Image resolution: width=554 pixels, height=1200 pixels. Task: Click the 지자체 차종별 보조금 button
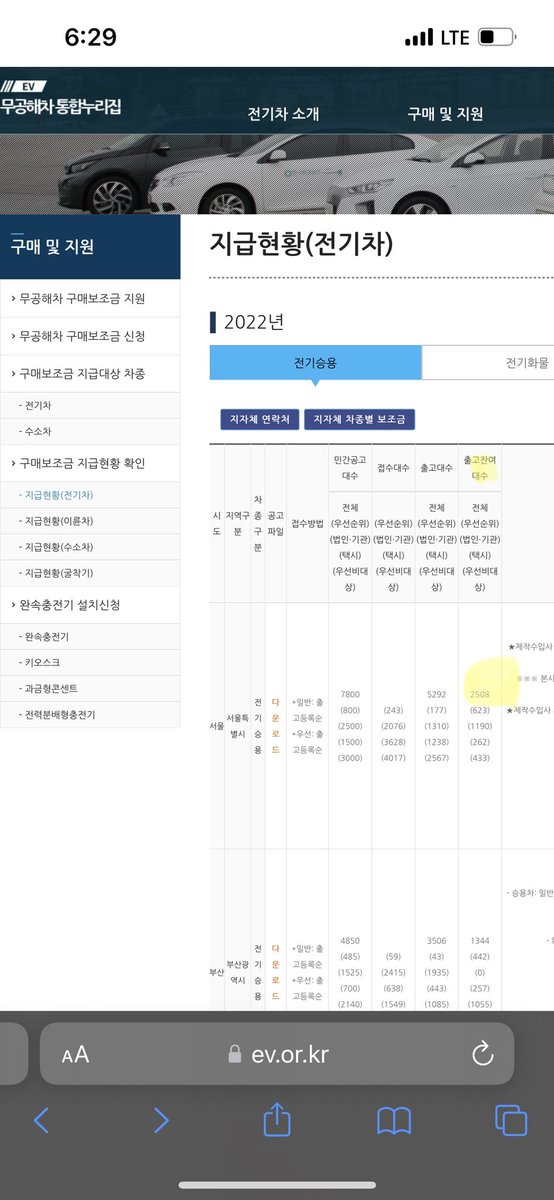[359, 419]
